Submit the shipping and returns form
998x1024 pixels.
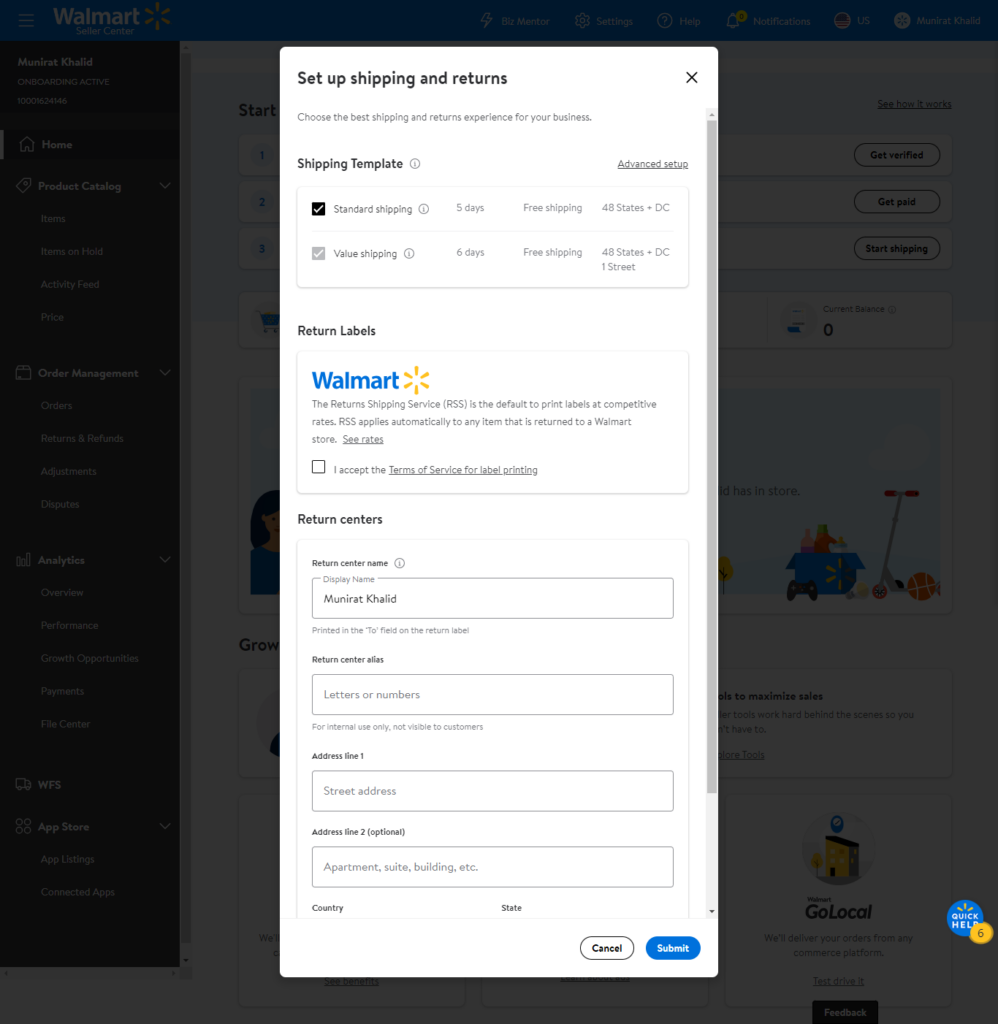pyautogui.click(x=673, y=948)
